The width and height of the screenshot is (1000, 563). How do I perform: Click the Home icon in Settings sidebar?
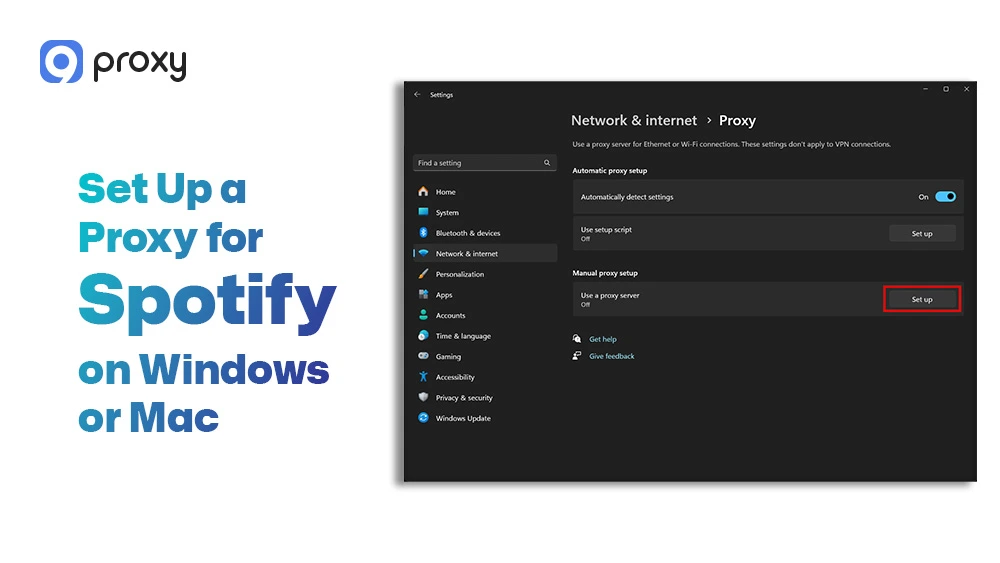[423, 191]
